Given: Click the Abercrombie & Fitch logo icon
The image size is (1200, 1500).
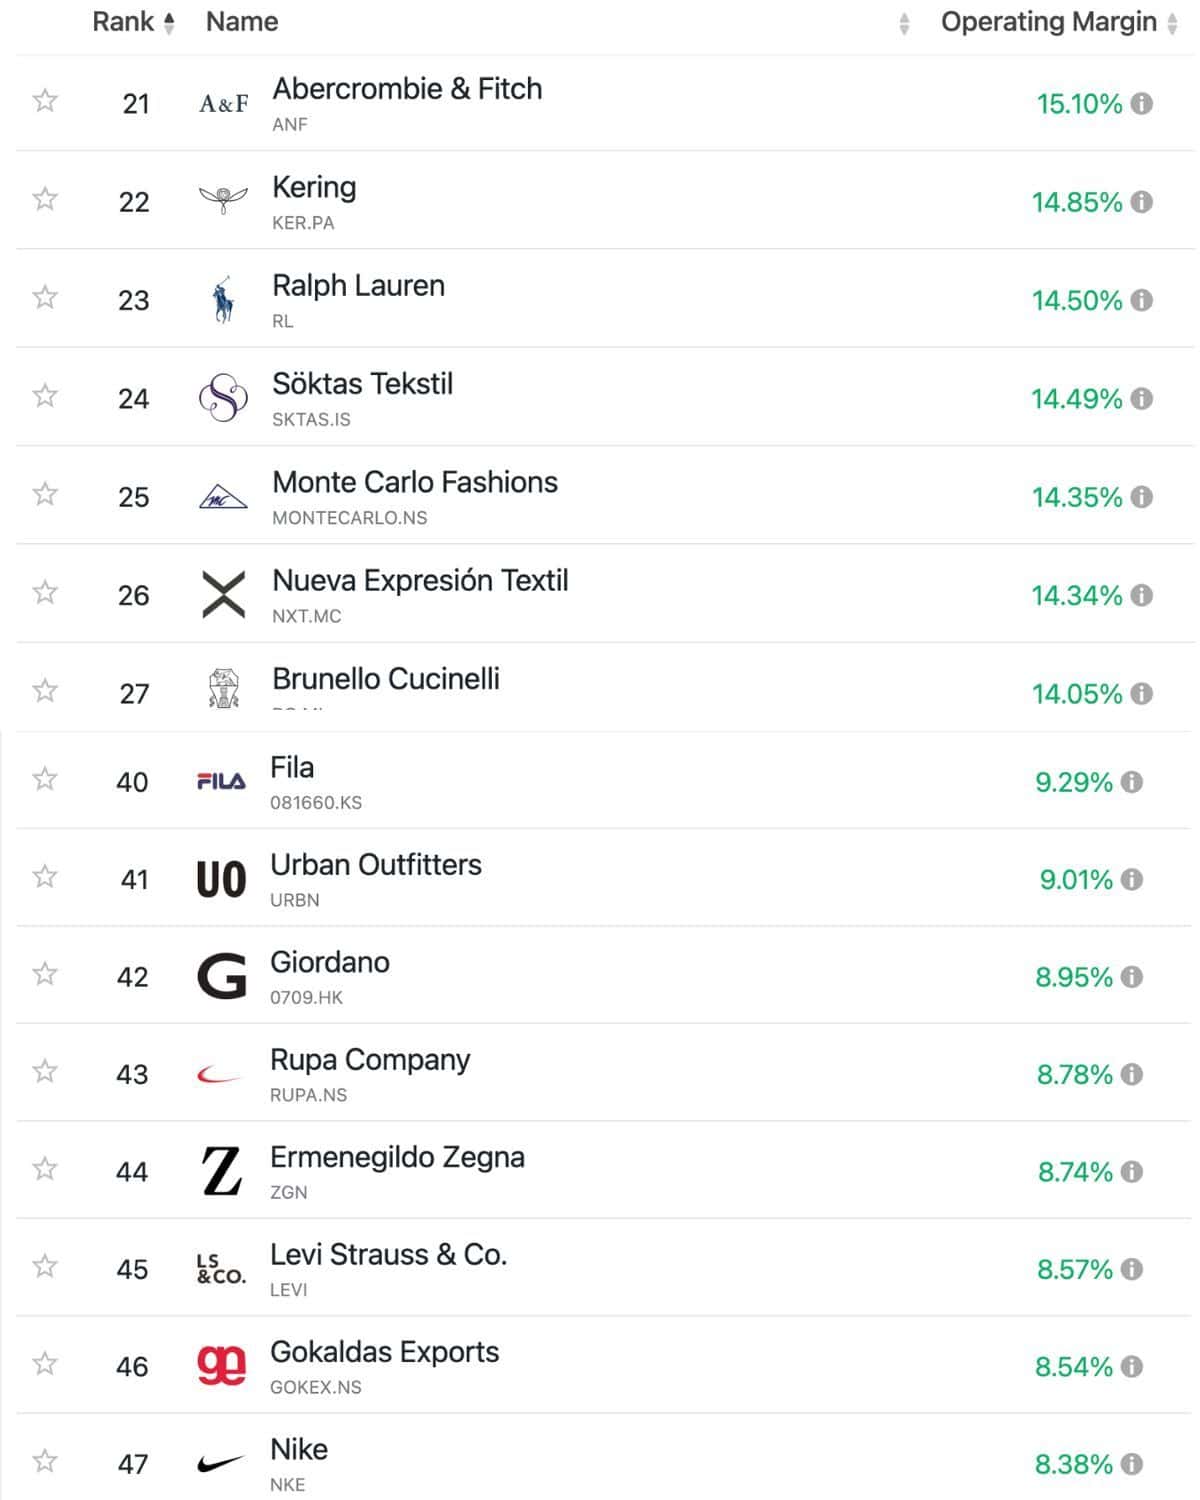Looking at the screenshot, I should (224, 104).
